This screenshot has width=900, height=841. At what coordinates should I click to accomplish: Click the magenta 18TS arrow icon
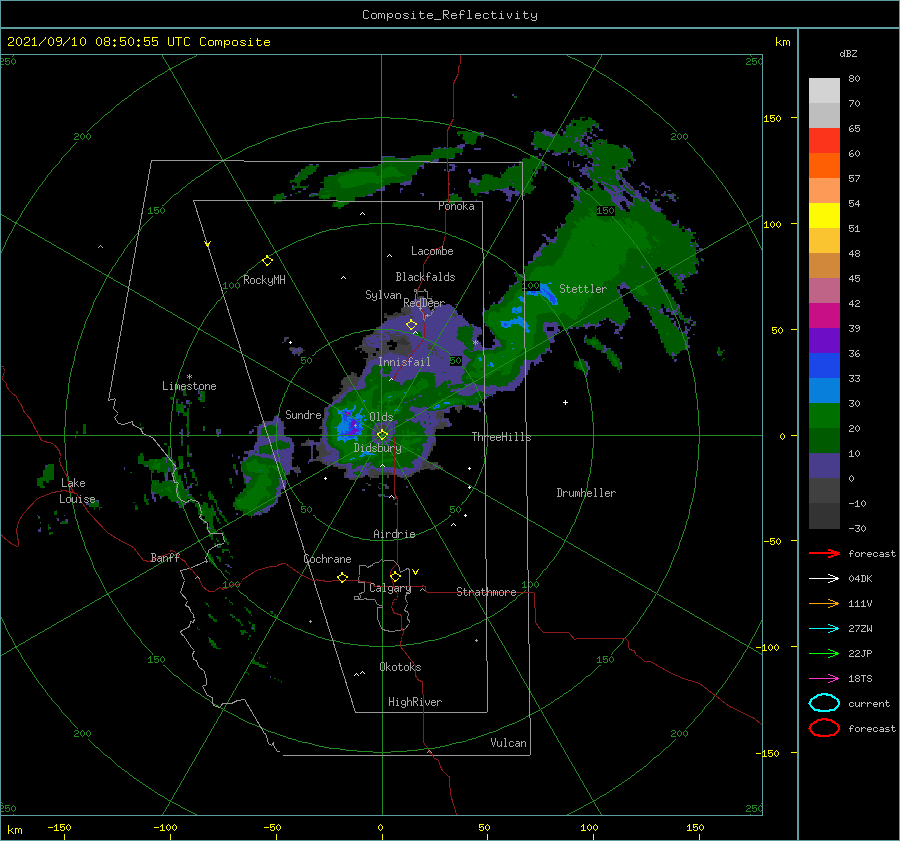(x=824, y=678)
